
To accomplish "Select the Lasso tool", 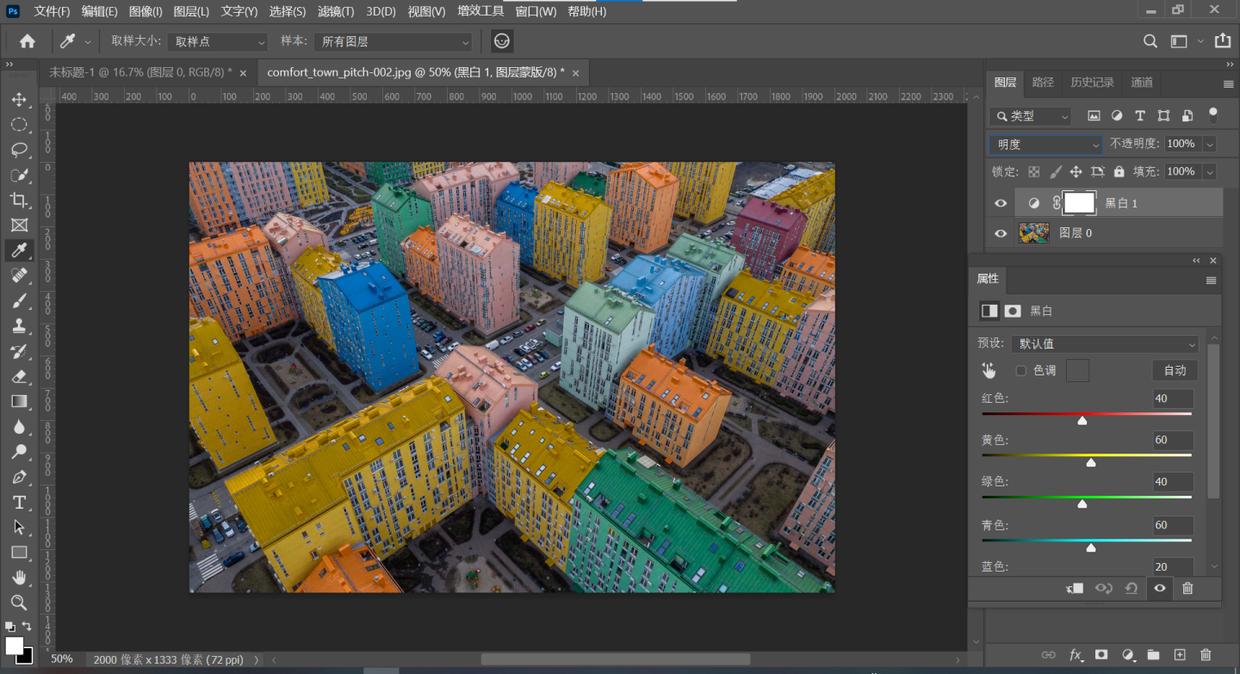I will [19, 150].
